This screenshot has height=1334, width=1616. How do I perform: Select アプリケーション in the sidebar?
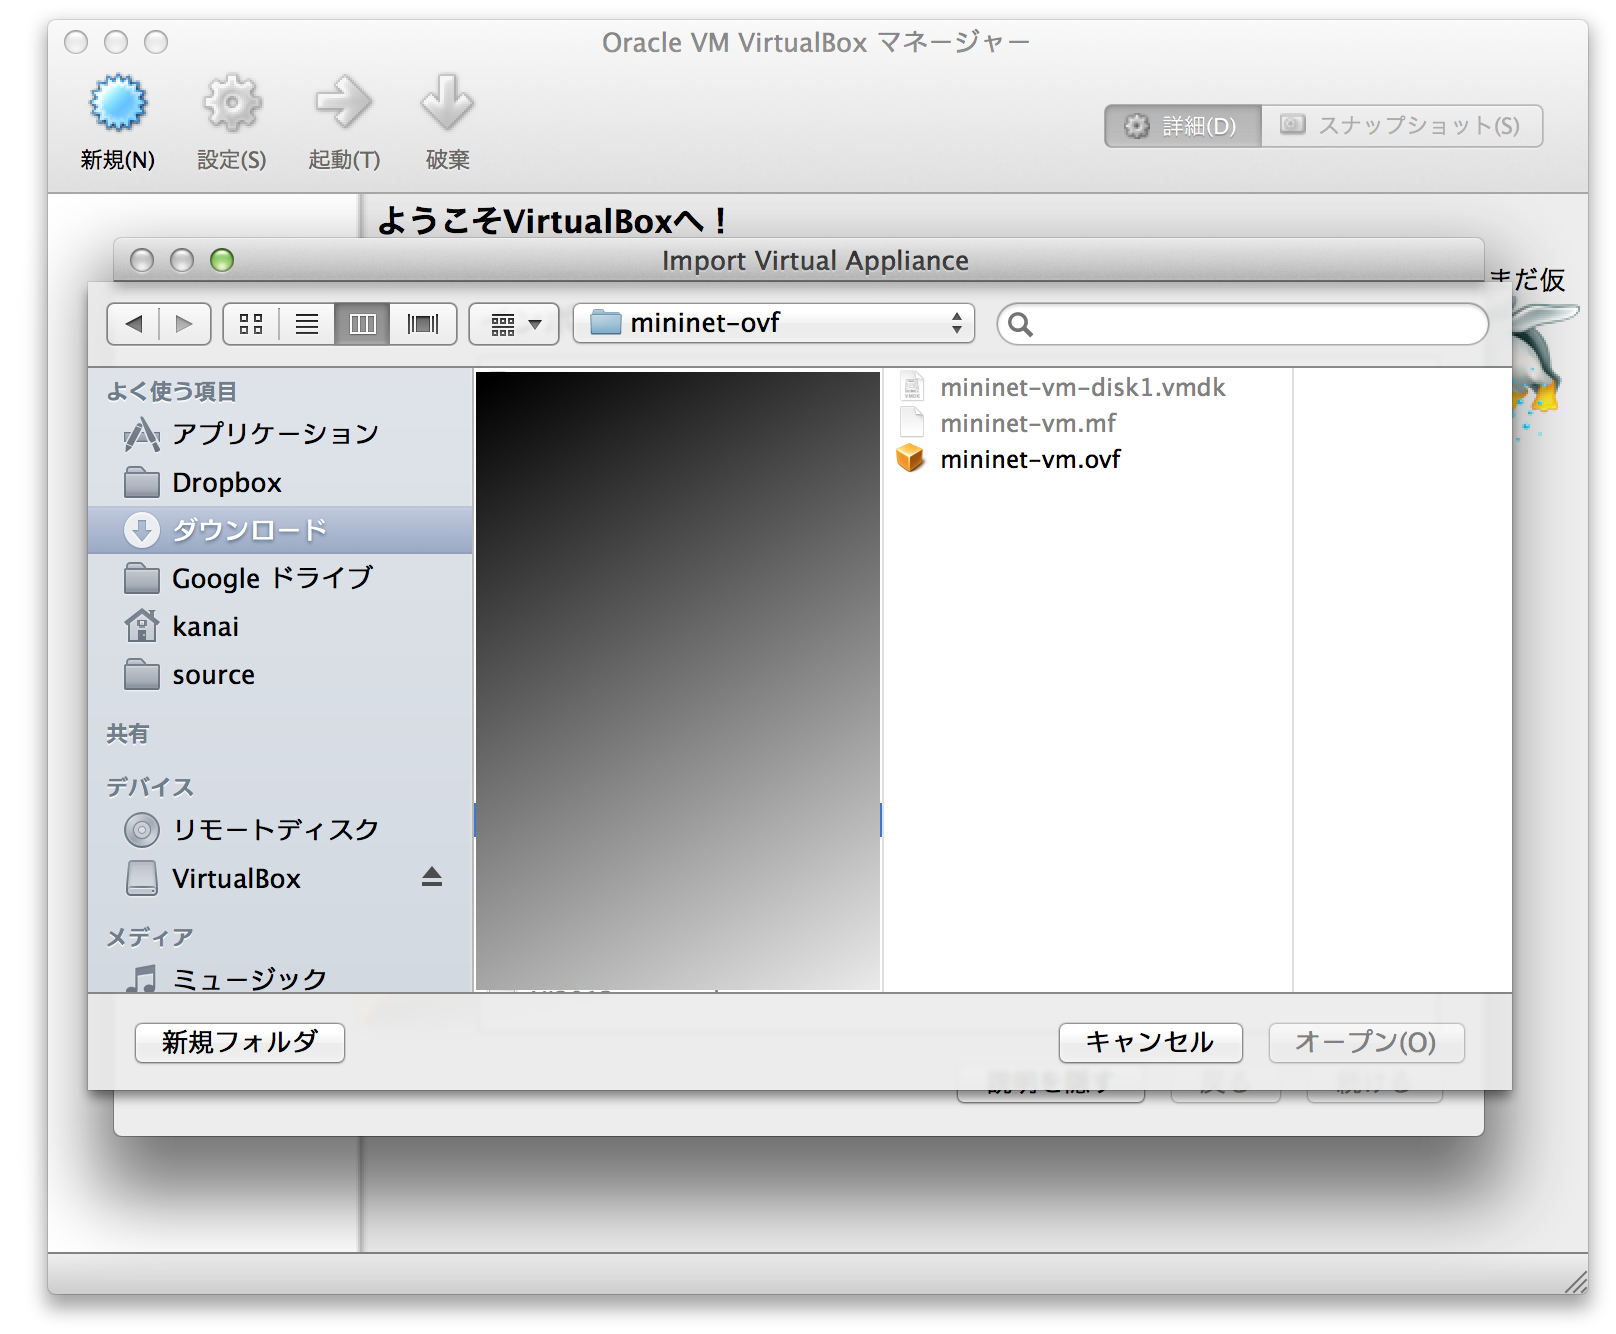[x=280, y=434]
